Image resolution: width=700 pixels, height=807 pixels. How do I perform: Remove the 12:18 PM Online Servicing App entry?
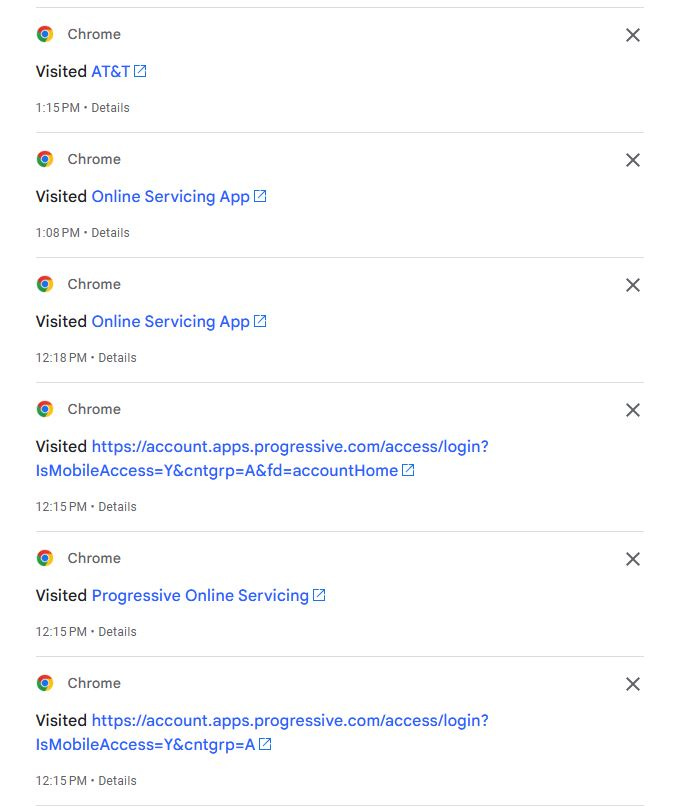point(632,285)
